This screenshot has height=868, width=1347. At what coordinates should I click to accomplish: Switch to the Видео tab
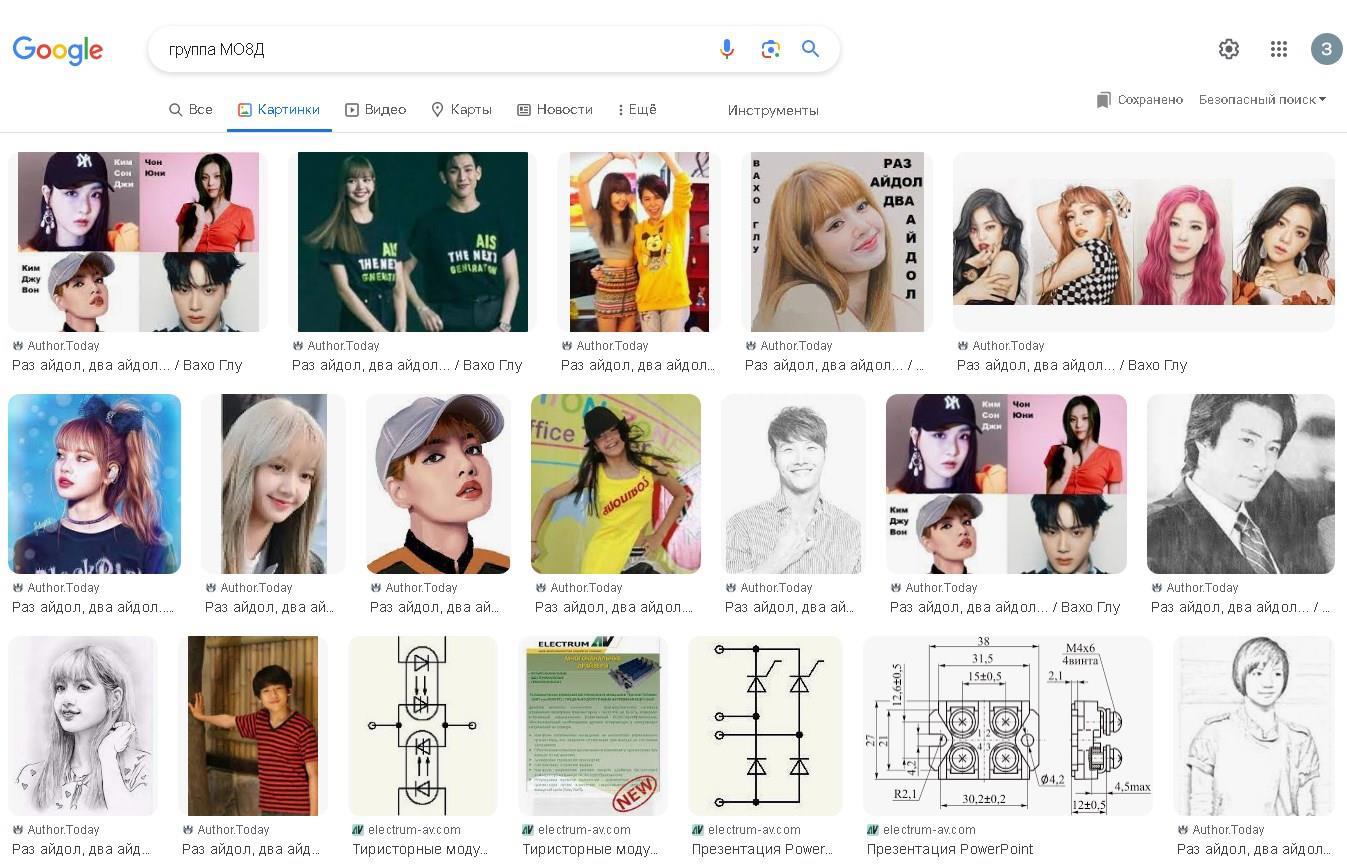point(376,110)
